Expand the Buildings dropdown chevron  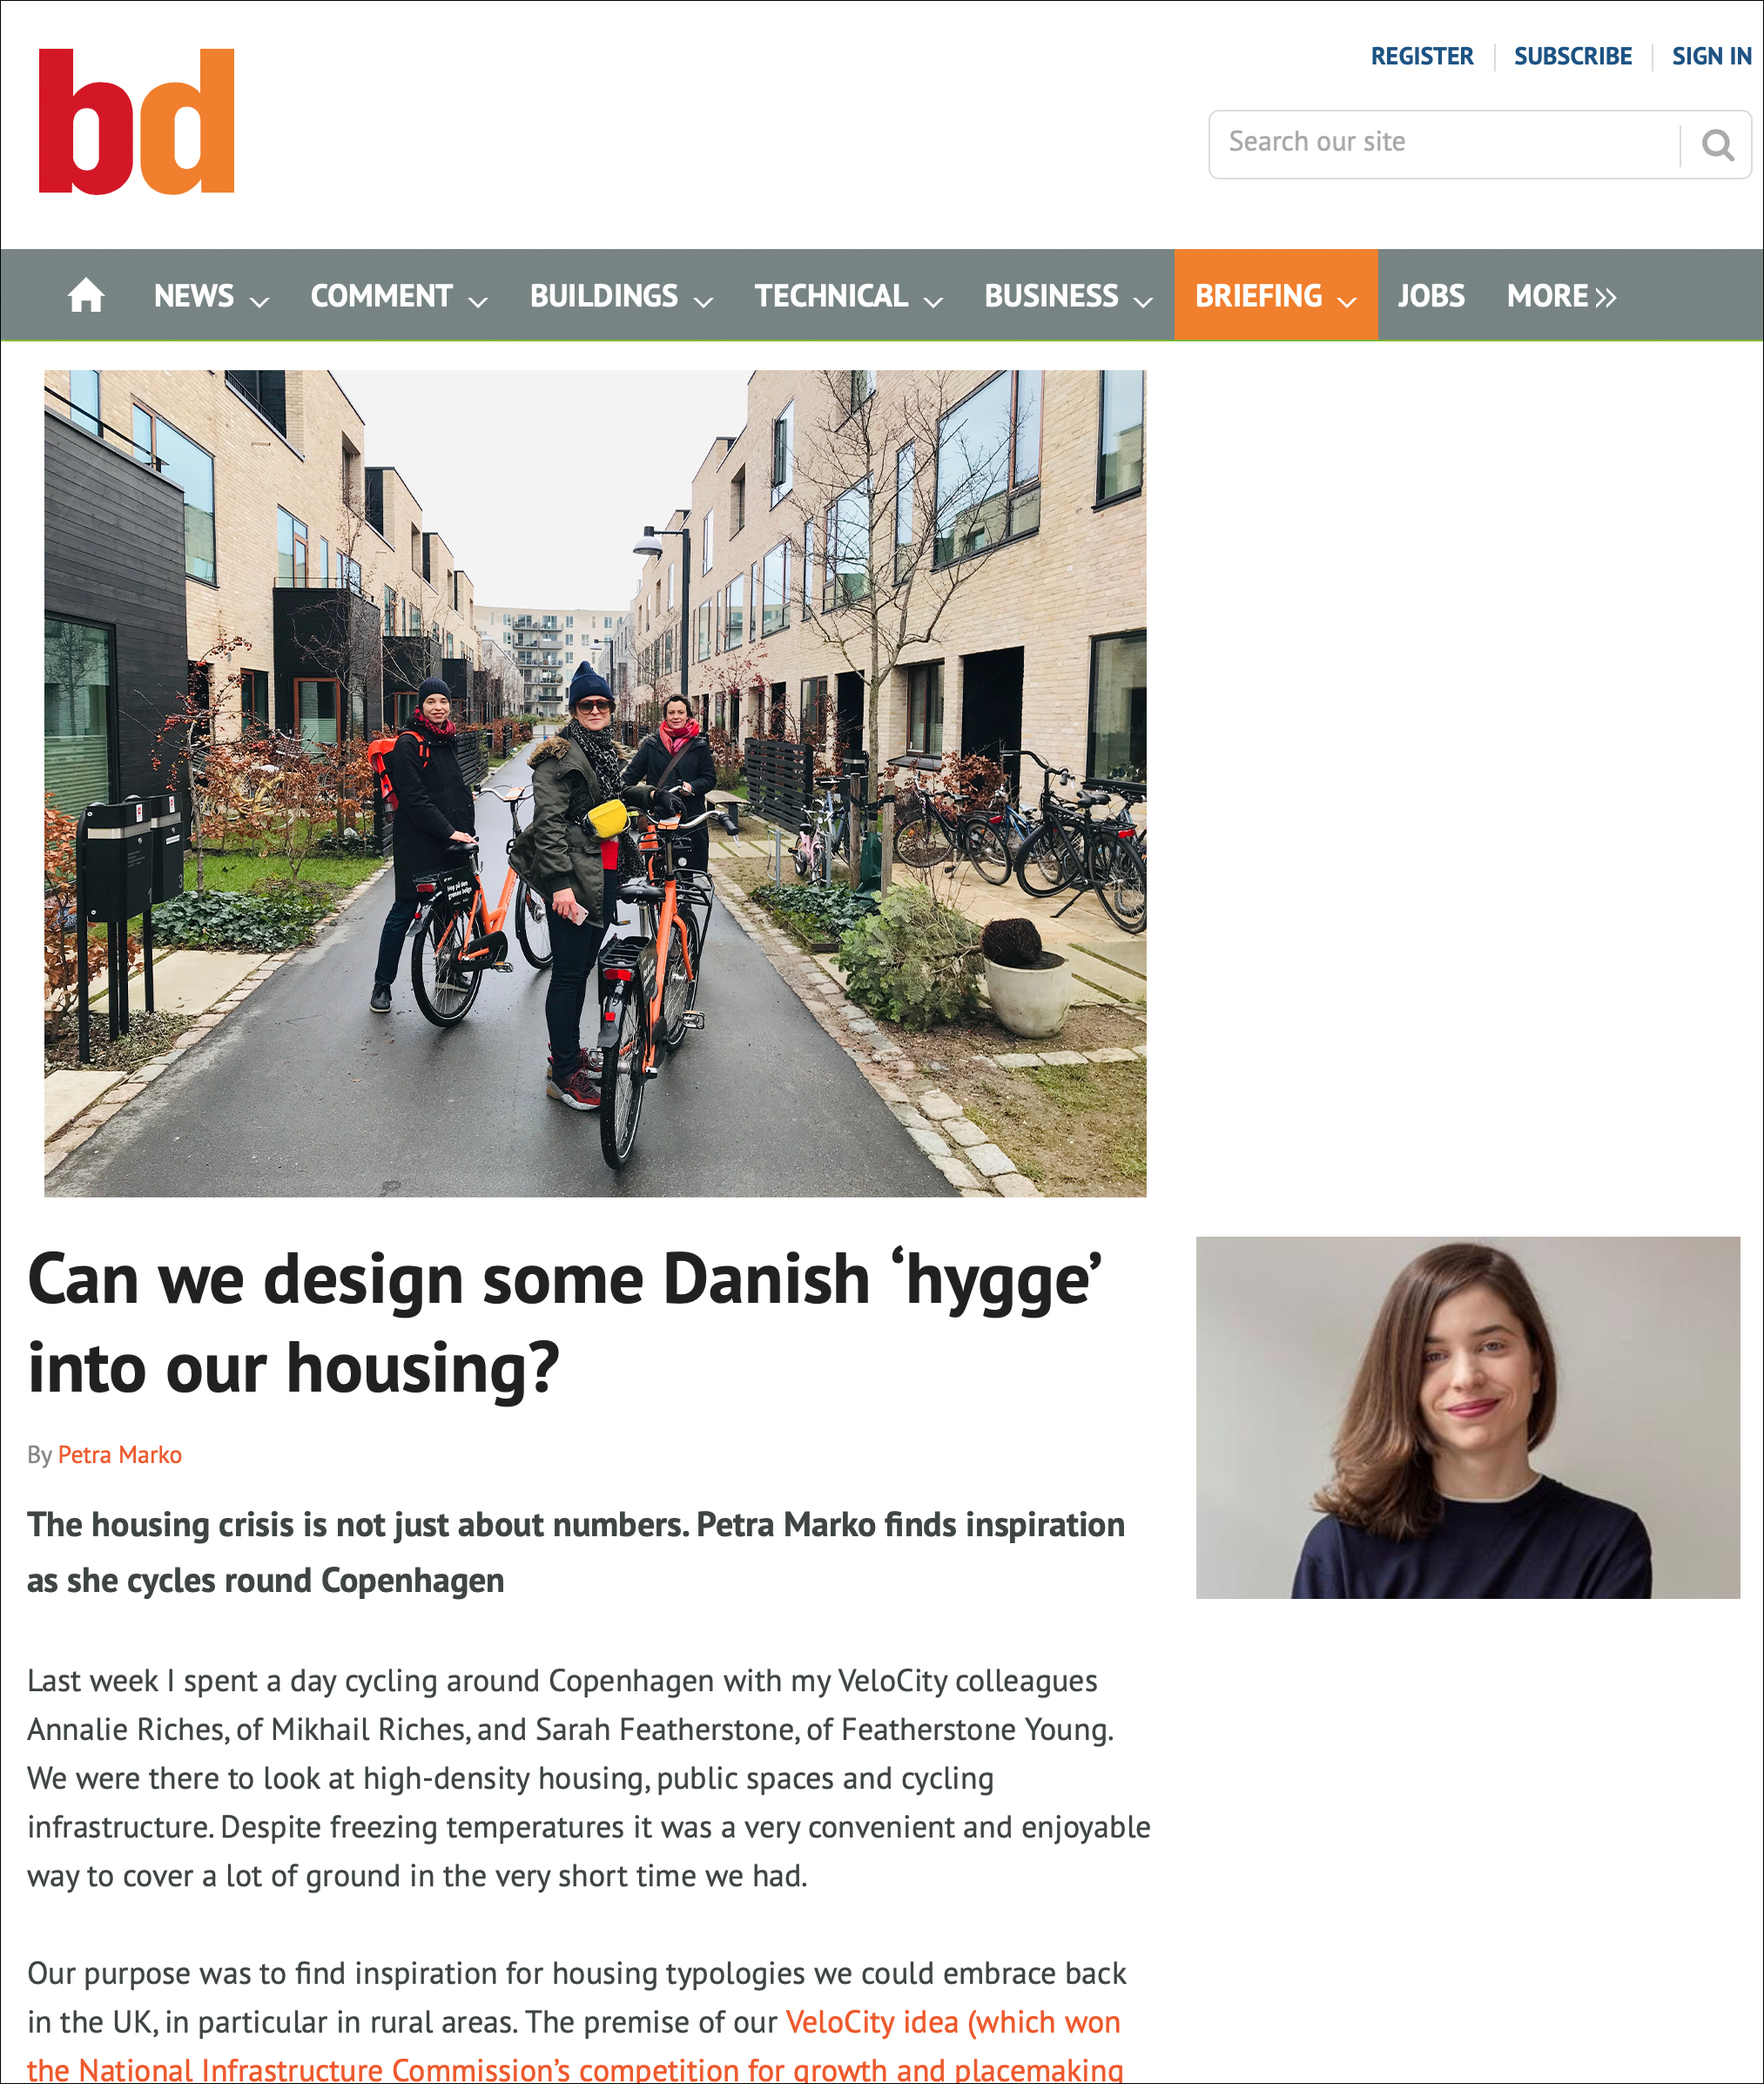[x=703, y=301]
